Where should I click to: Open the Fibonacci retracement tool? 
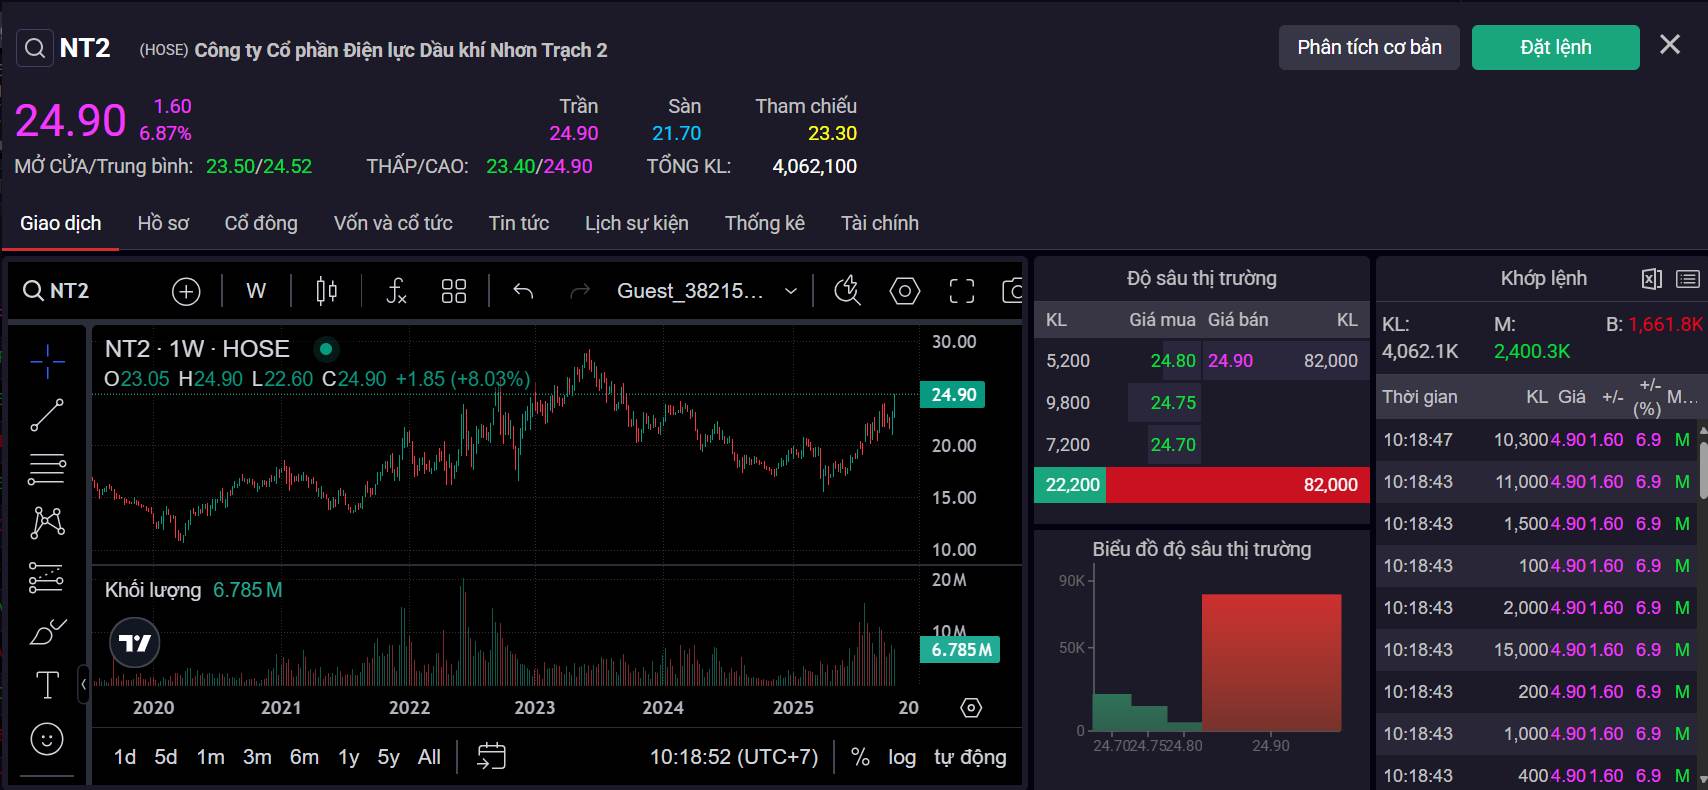pyautogui.click(x=47, y=468)
